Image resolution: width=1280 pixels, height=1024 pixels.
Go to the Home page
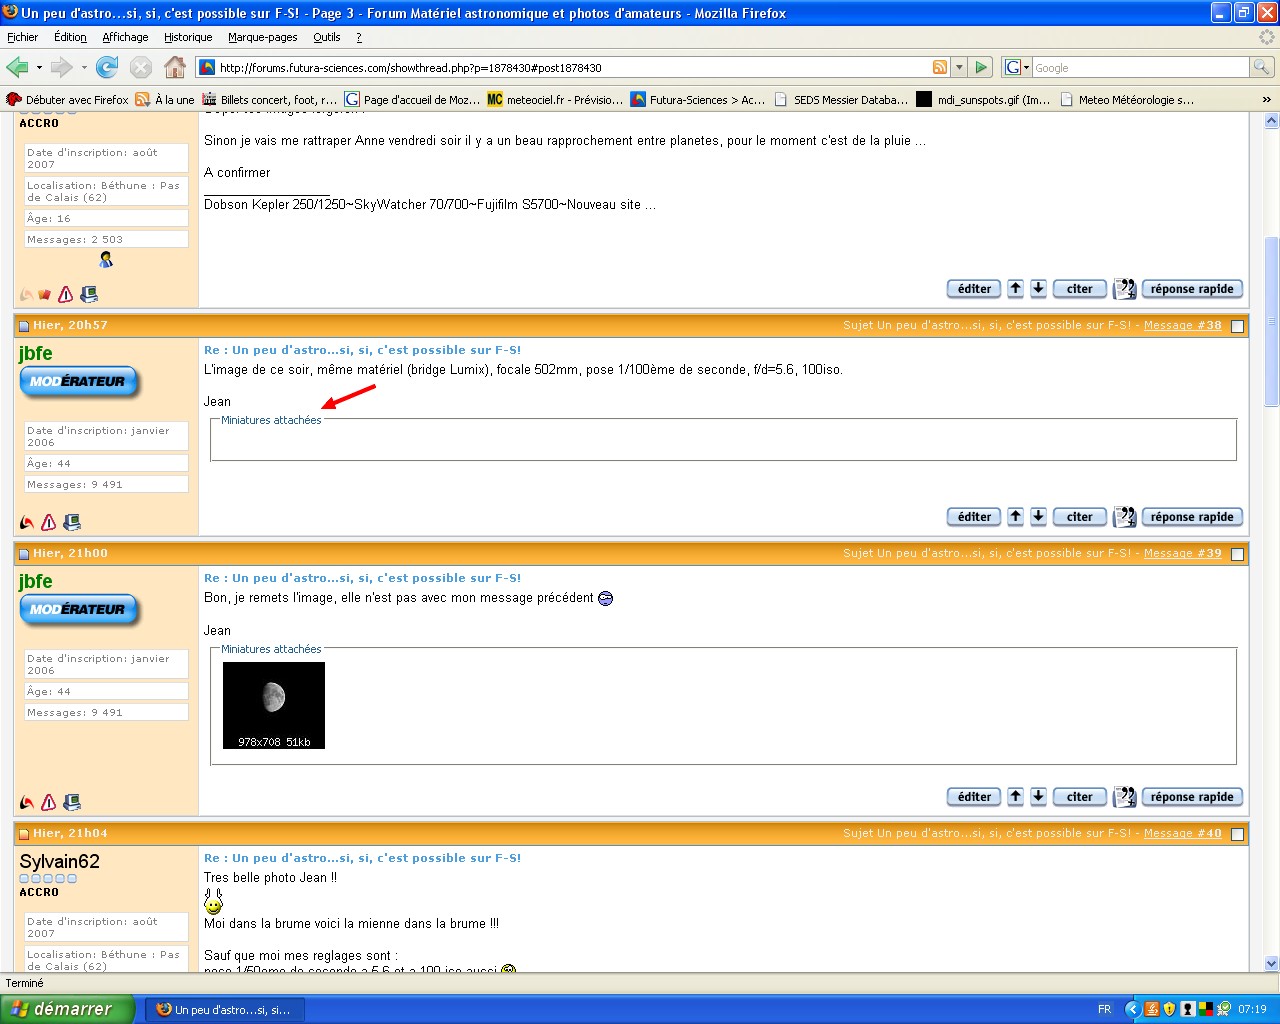pos(175,67)
